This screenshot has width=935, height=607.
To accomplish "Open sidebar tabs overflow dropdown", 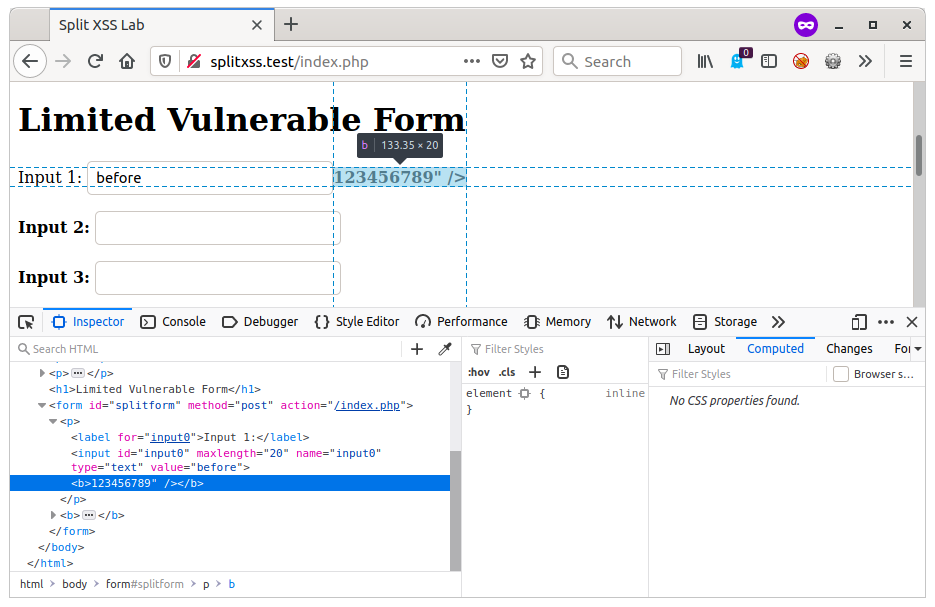I will (x=918, y=349).
